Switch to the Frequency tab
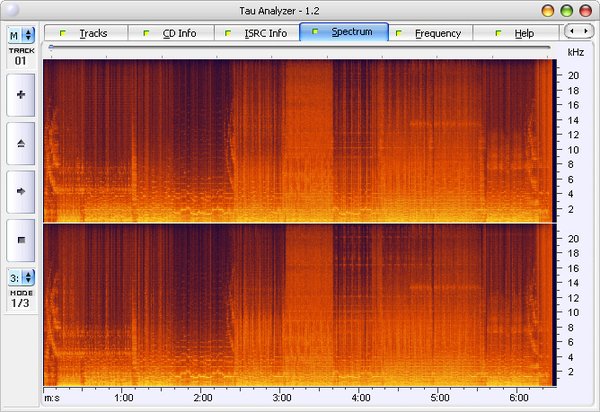This screenshot has width=600, height=412. 431,33
